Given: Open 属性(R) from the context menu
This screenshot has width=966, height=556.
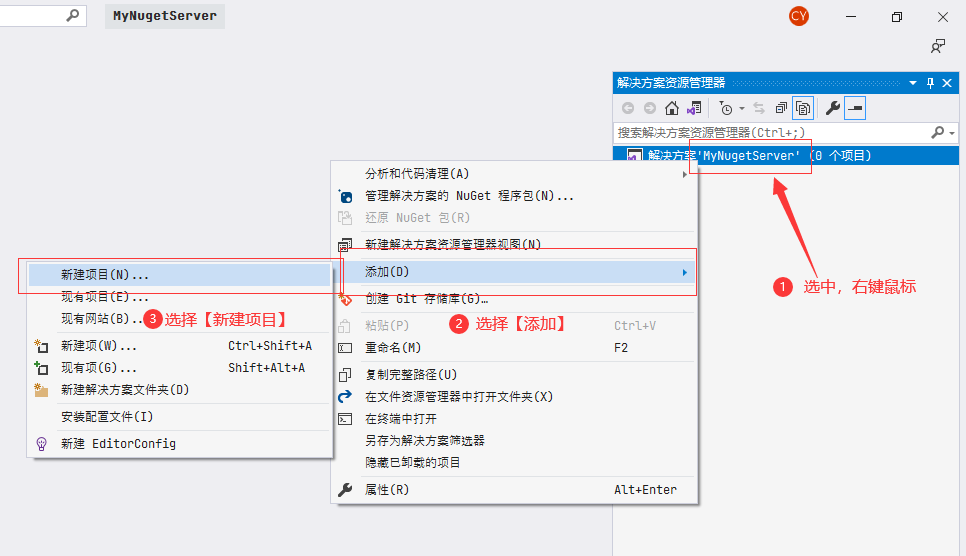Looking at the screenshot, I should [513, 490].
